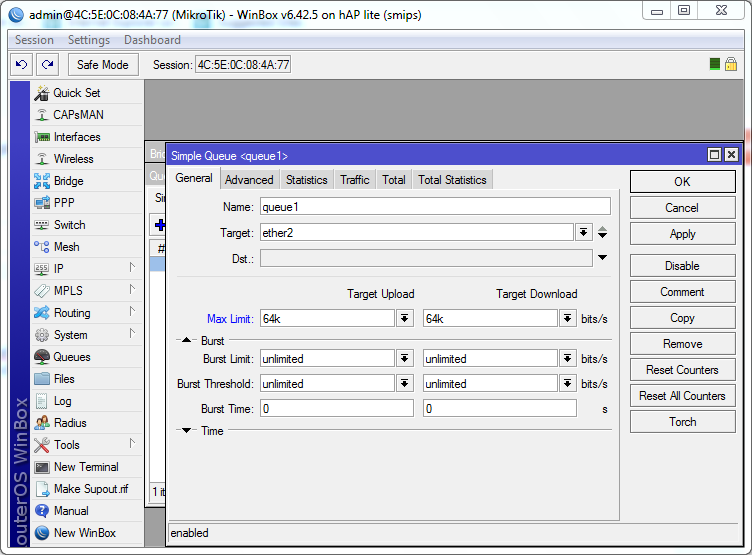The image size is (752, 555).
Task: Open Max Limit download dropdown
Action: click(x=568, y=318)
